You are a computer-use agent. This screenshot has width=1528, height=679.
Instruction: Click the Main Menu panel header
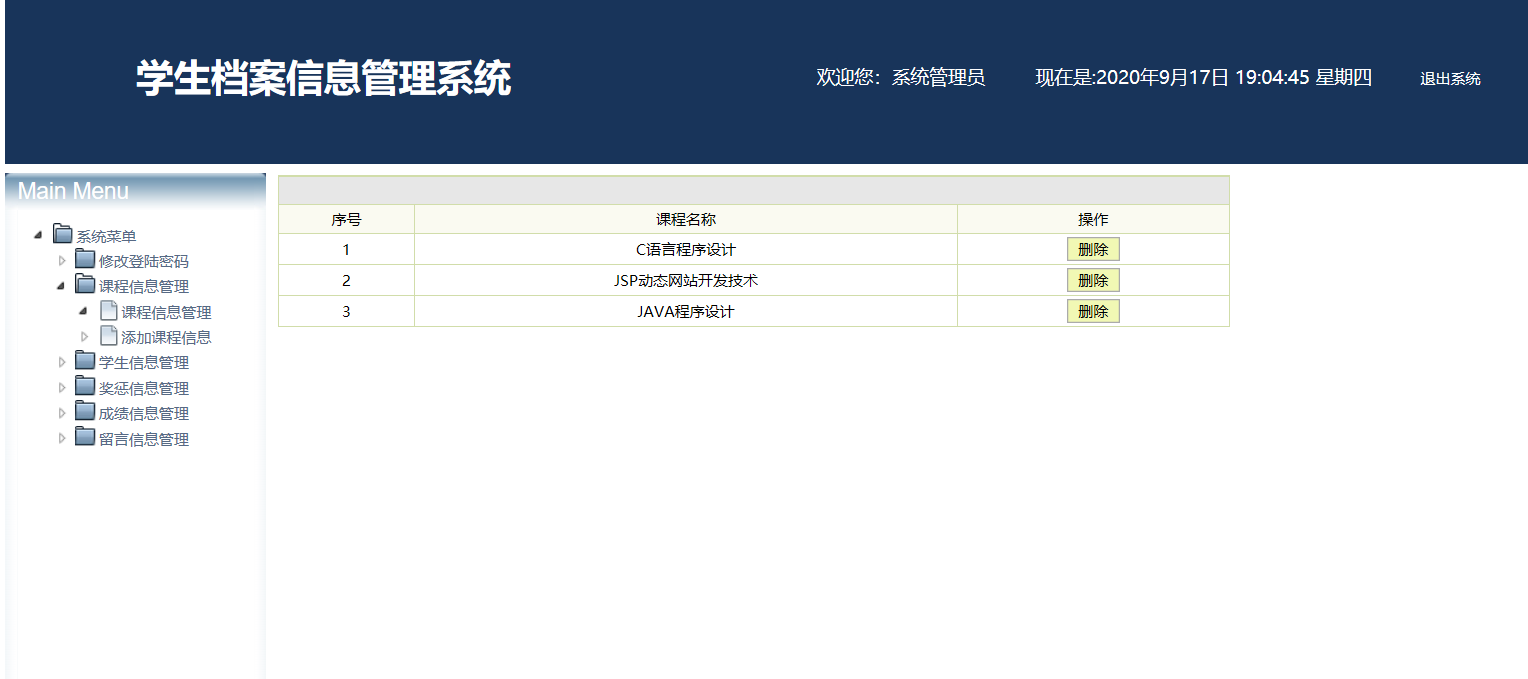point(135,190)
